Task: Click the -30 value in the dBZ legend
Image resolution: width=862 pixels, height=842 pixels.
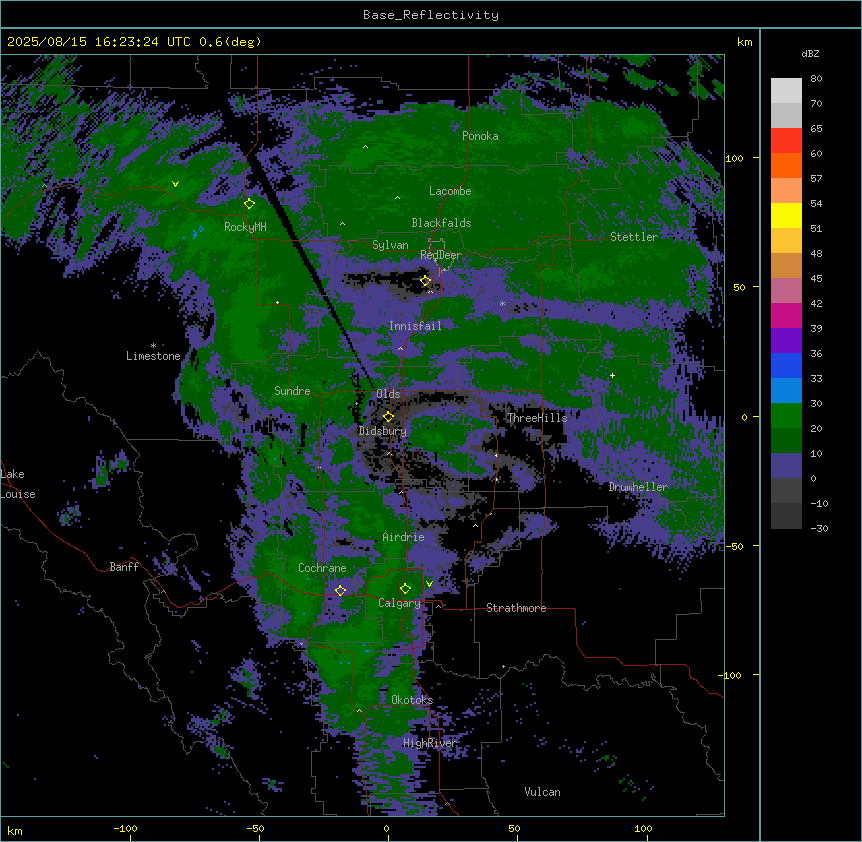Action: pos(819,529)
